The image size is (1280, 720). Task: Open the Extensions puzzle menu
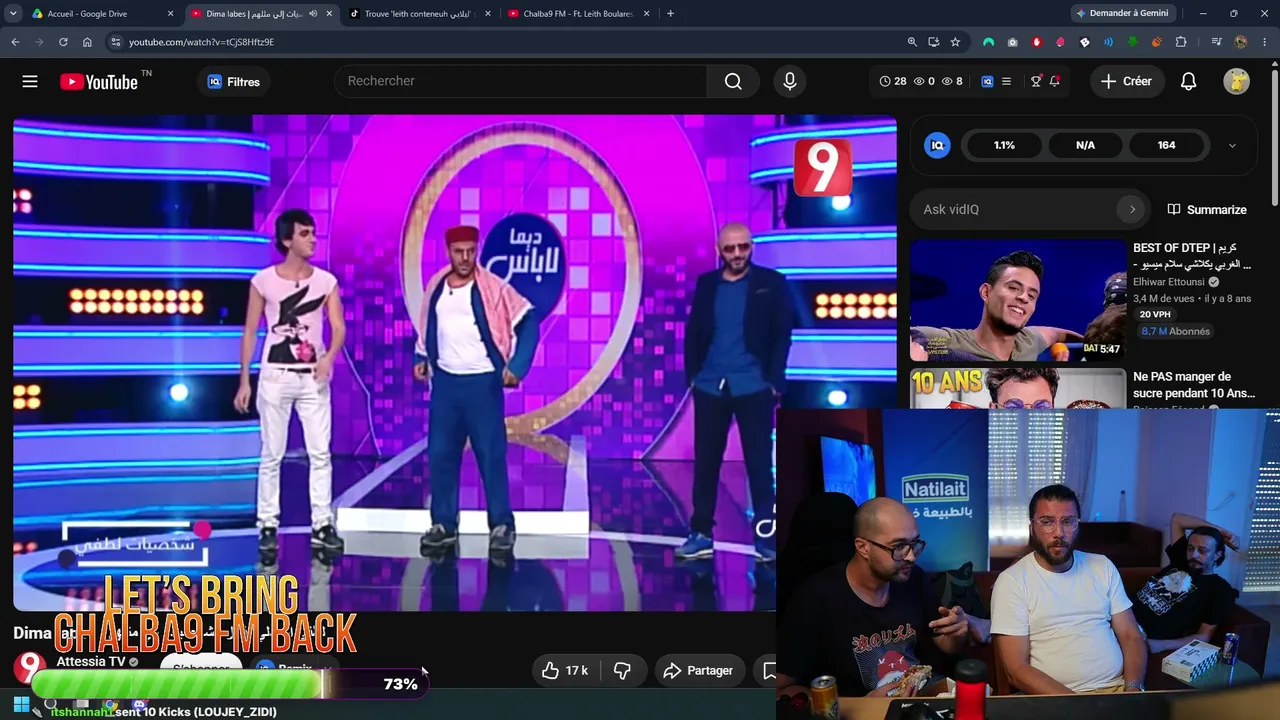tap(1181, 42)
